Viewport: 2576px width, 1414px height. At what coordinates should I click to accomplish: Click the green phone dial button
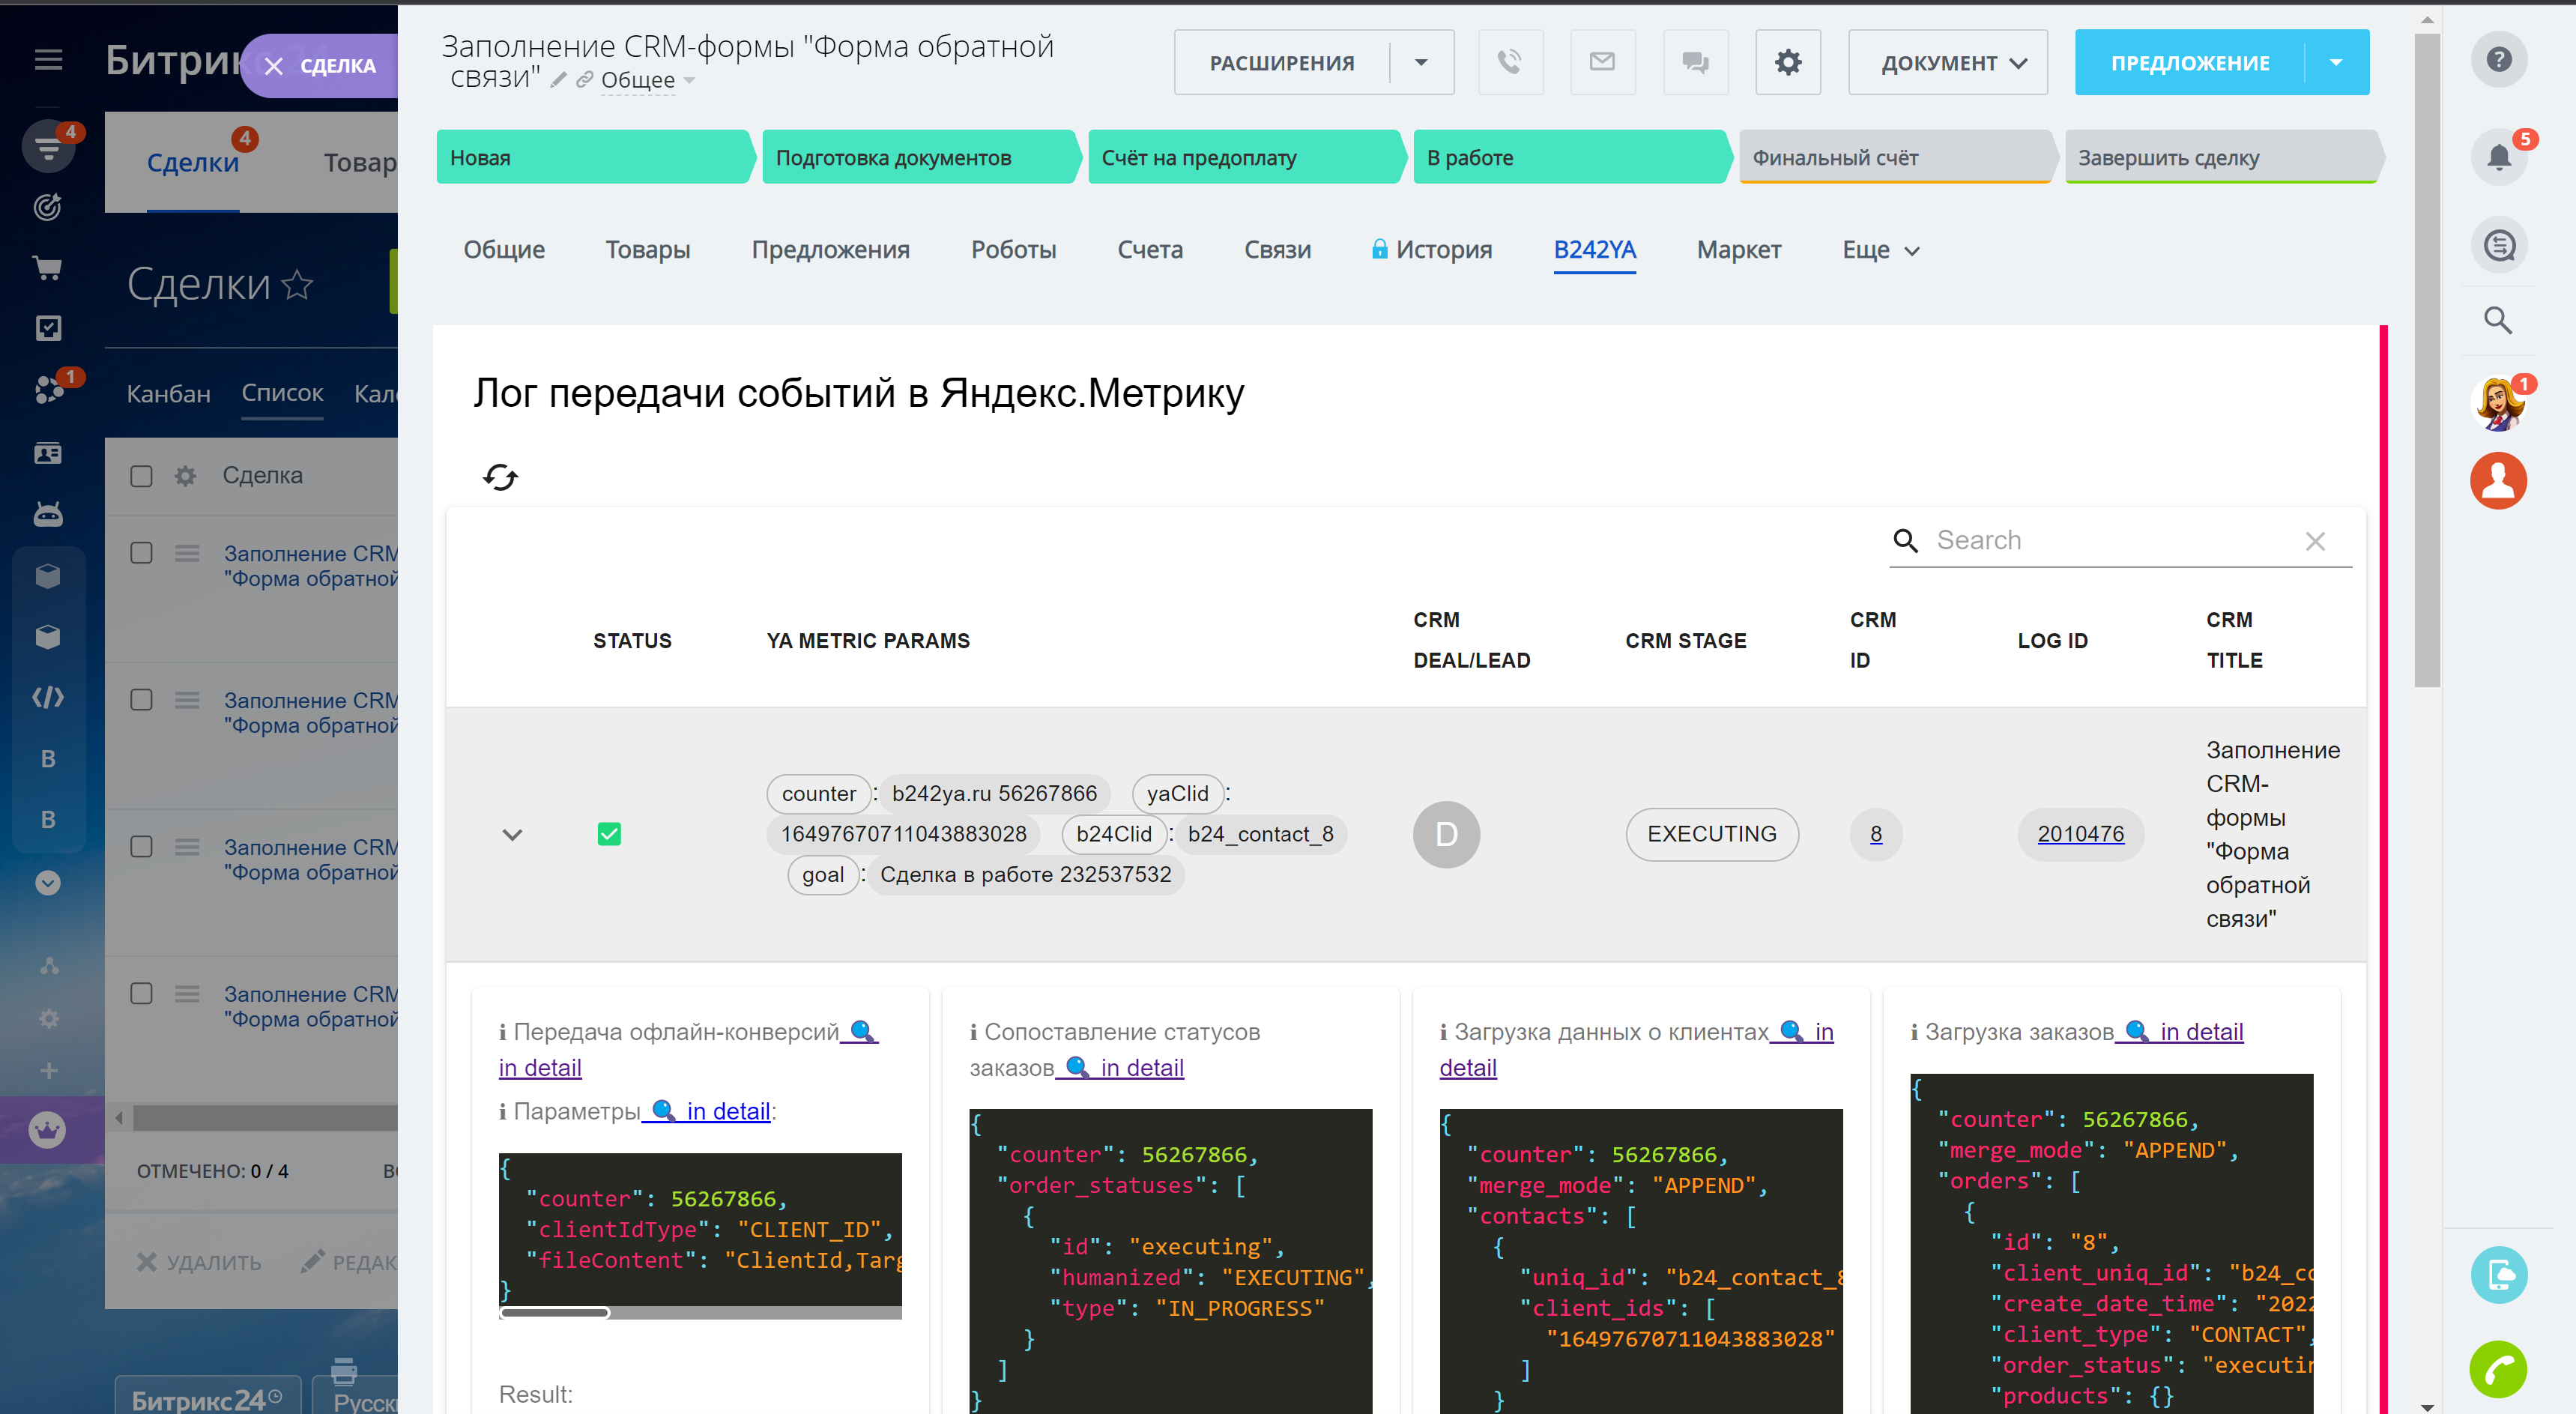(x=2498, y=1368)
